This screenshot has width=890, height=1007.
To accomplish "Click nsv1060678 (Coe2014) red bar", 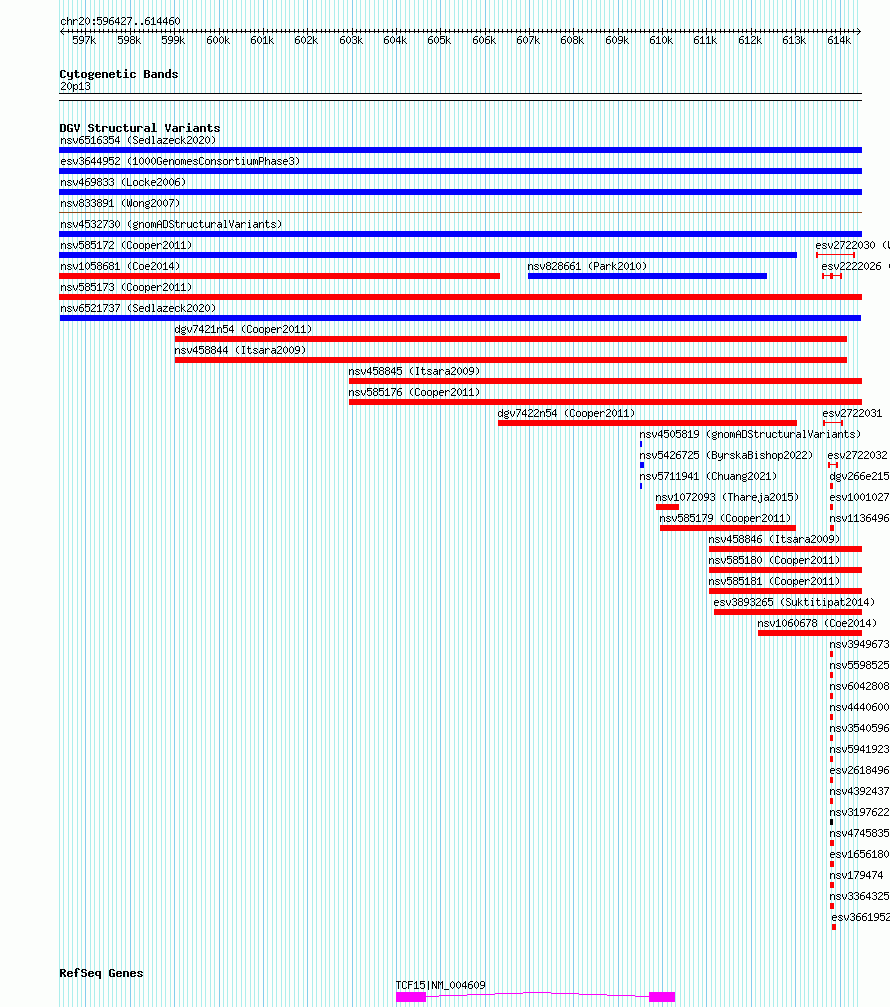I will (x=810, y=633).
